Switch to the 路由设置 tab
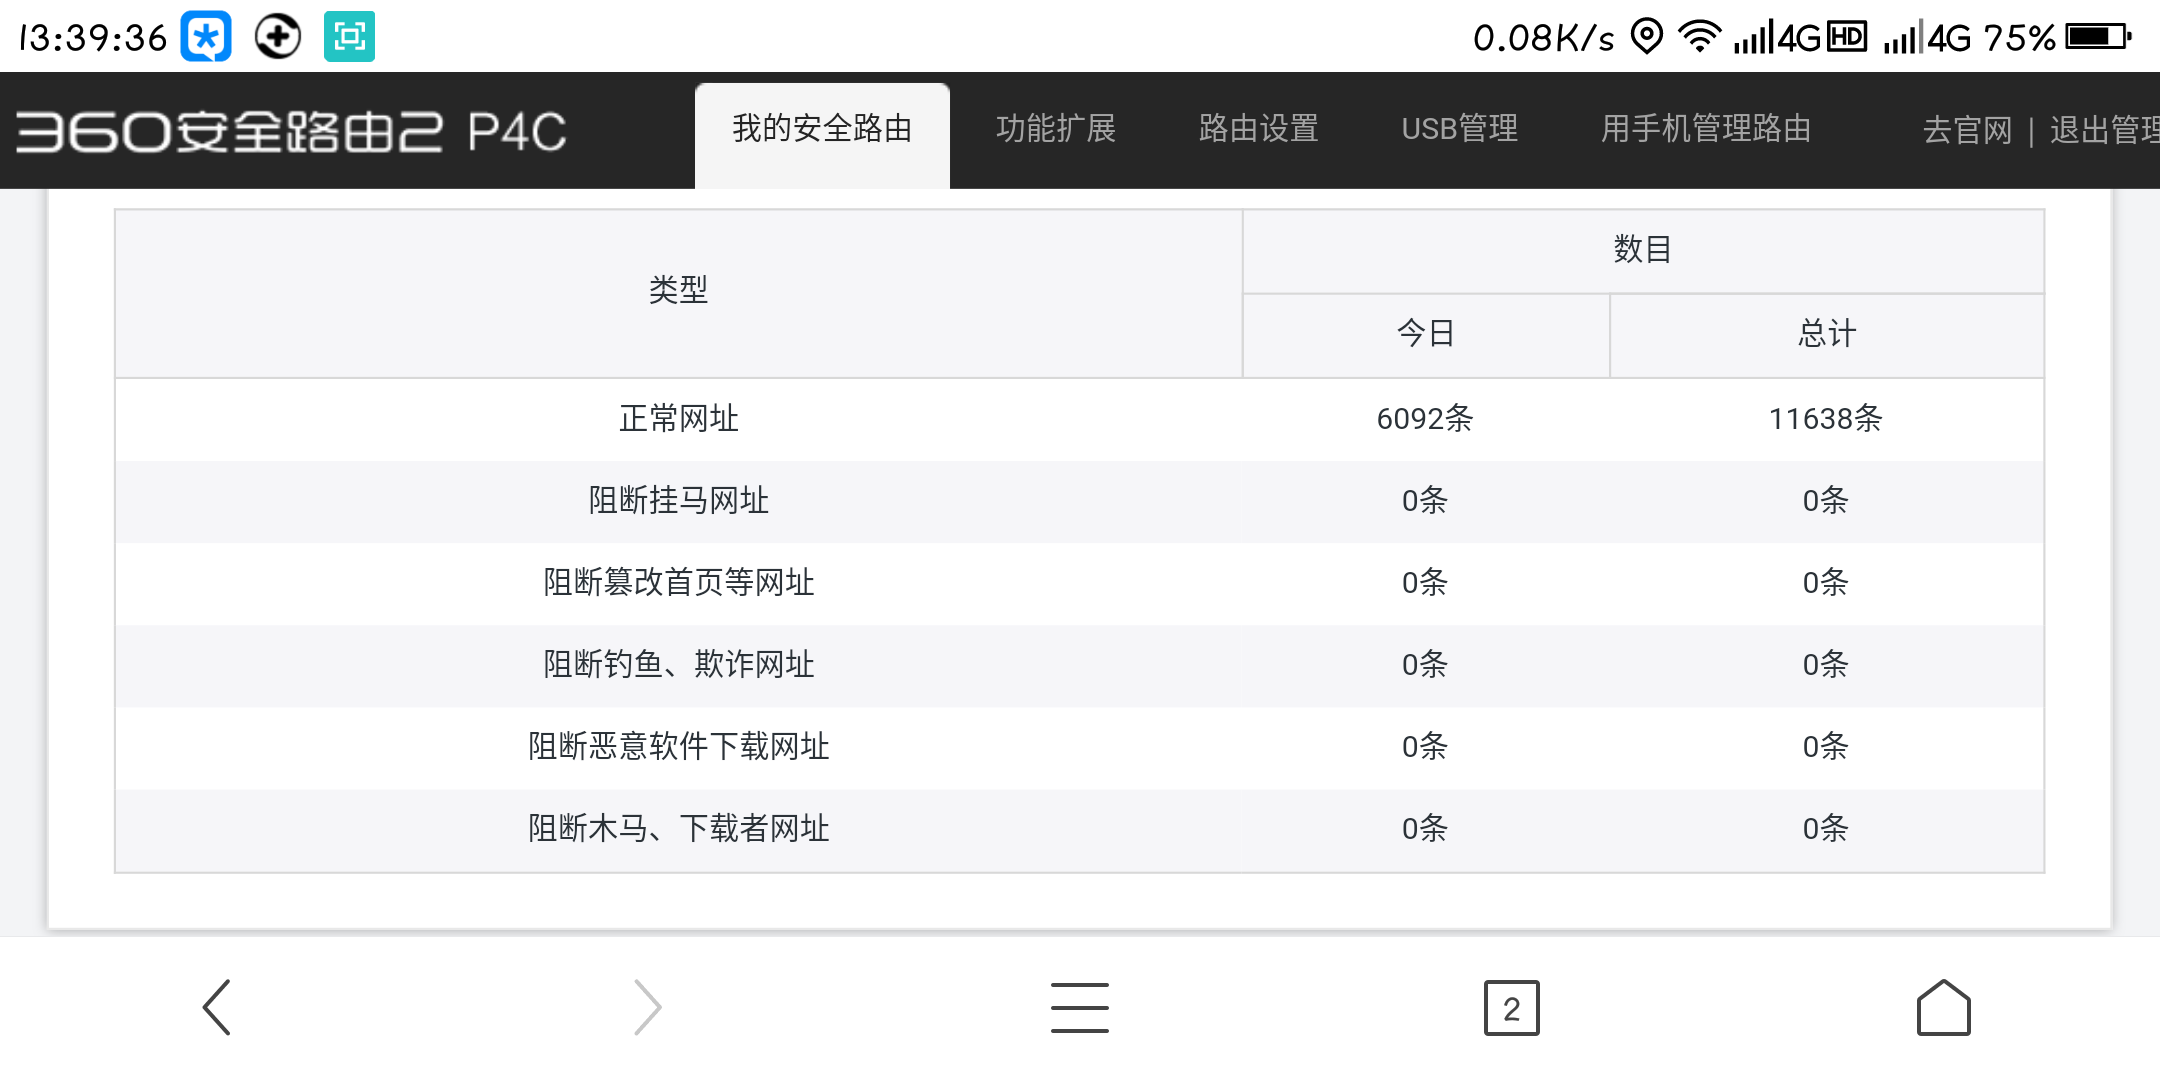The width and height of the screenshot is (2160, 1080). coord(1259,129)
